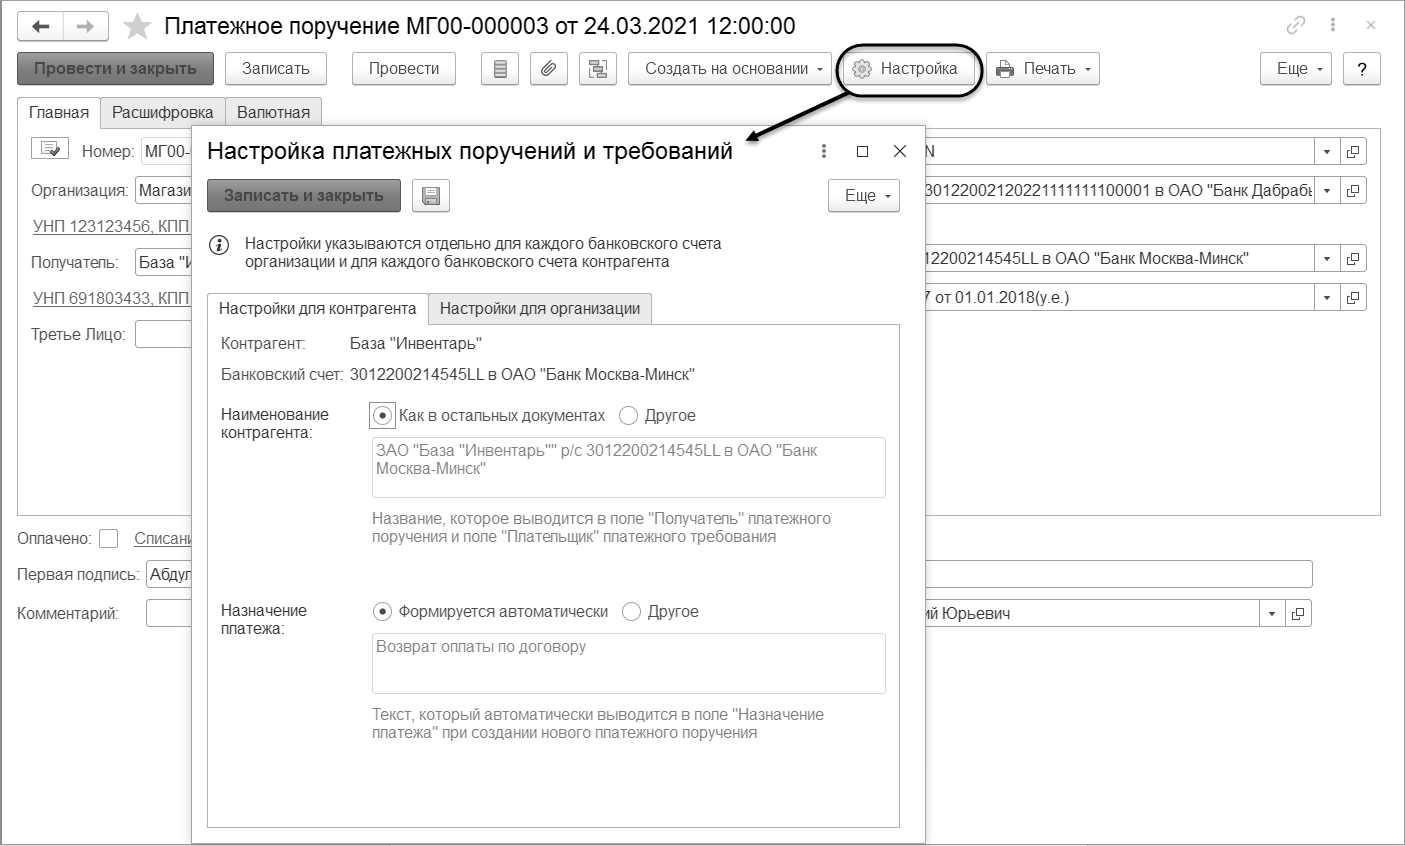The height and width of the screenshot is (846, 1405).
Task: Expand the Юрьевич field dropdown arrow
Action: click(x=1272, y=613)
